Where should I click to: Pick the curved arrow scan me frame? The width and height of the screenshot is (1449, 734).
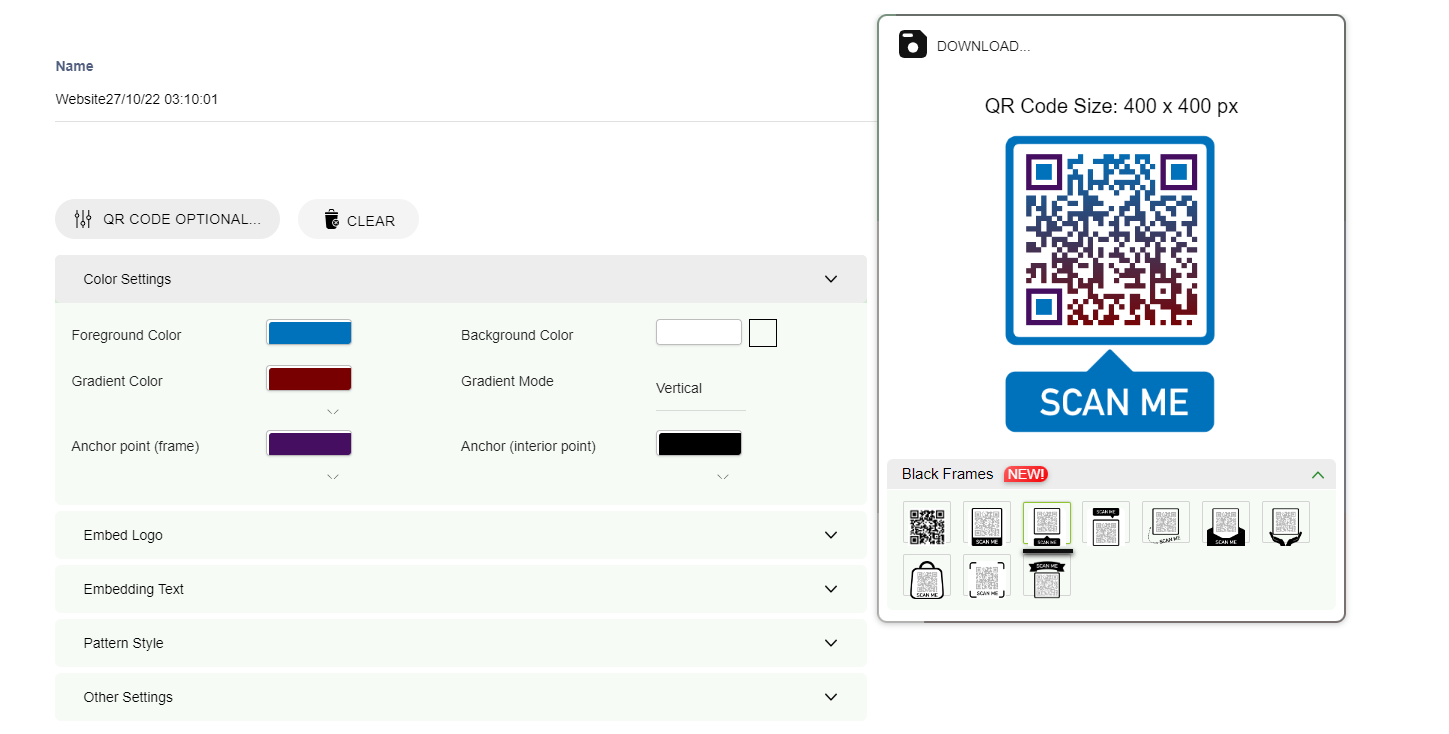1166,524
